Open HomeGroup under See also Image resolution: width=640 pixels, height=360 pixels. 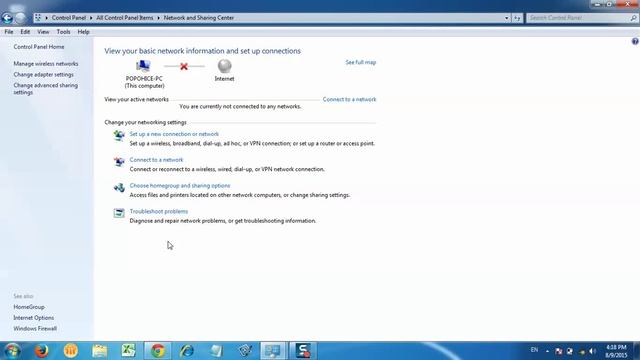click(29, 307)
